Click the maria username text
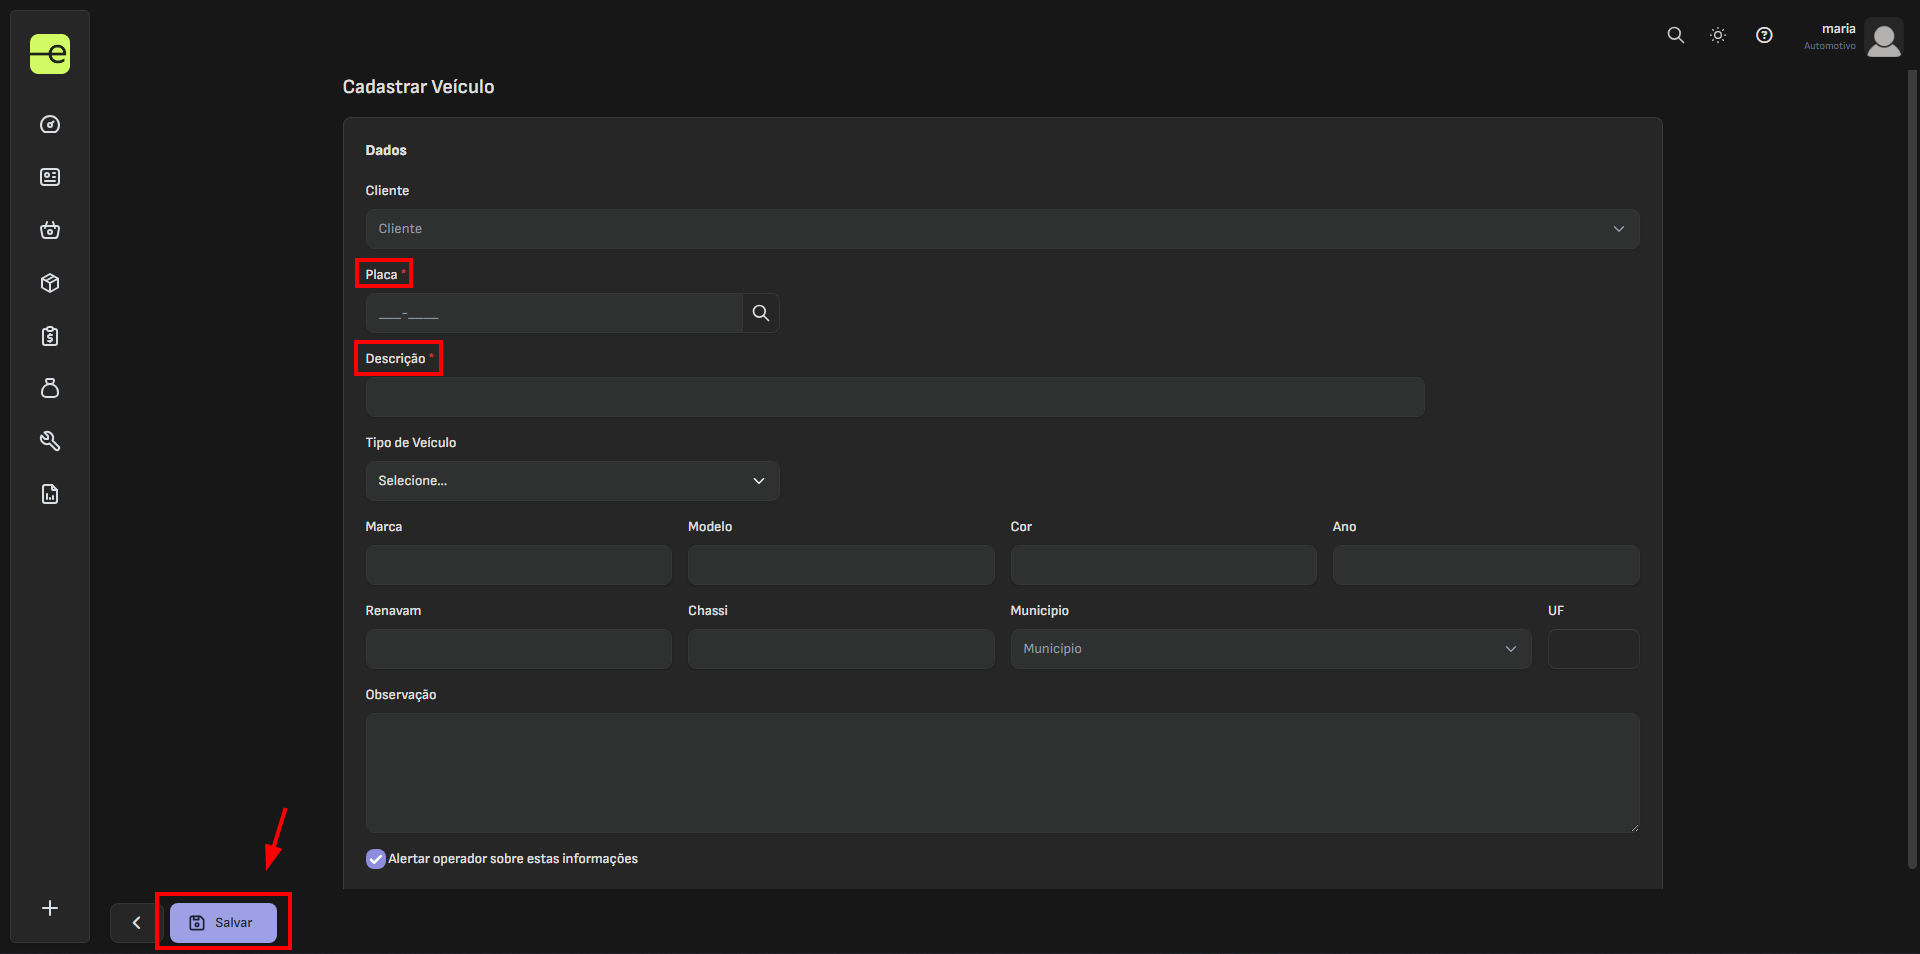1920x954 pixels. [x=1838, y=29]
